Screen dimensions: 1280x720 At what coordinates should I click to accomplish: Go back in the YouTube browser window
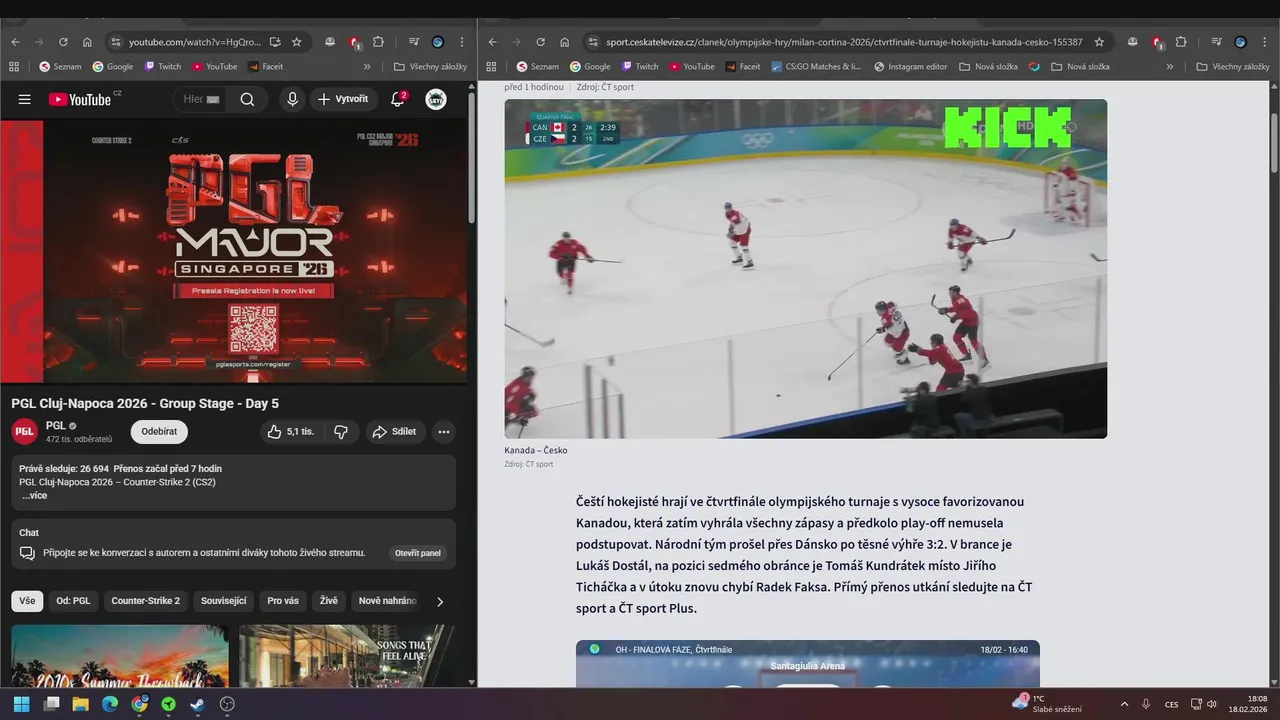coord(15,42)
